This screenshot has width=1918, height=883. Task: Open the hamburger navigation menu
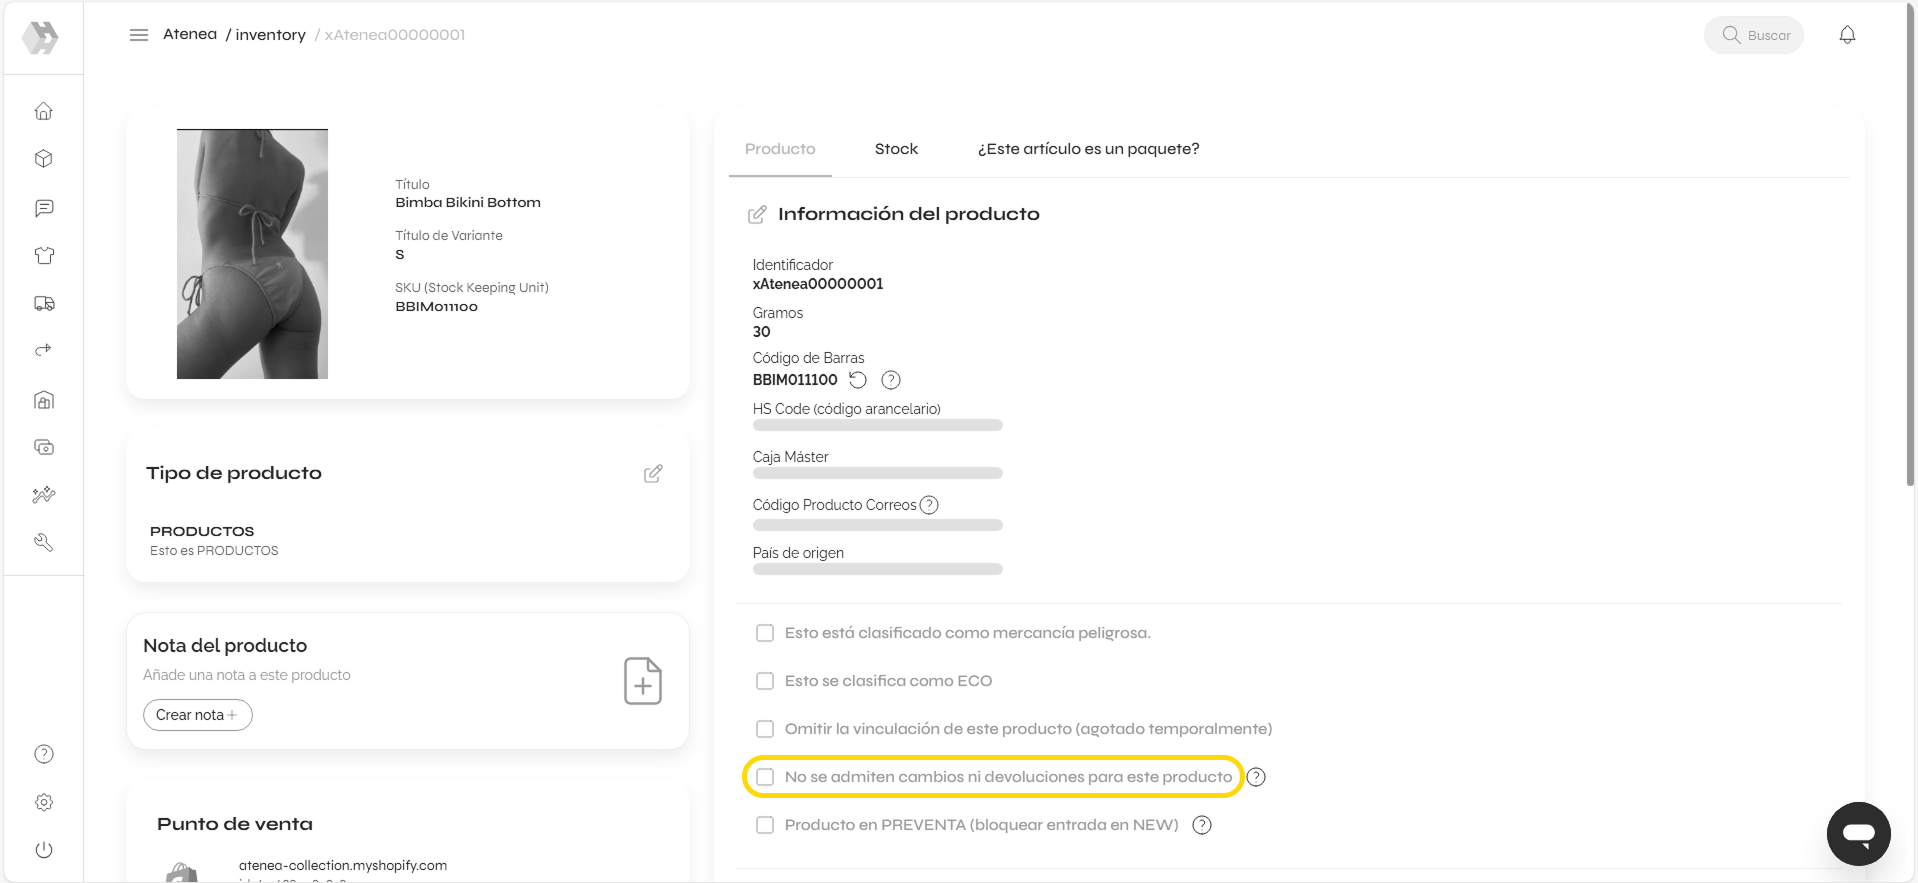139,35
